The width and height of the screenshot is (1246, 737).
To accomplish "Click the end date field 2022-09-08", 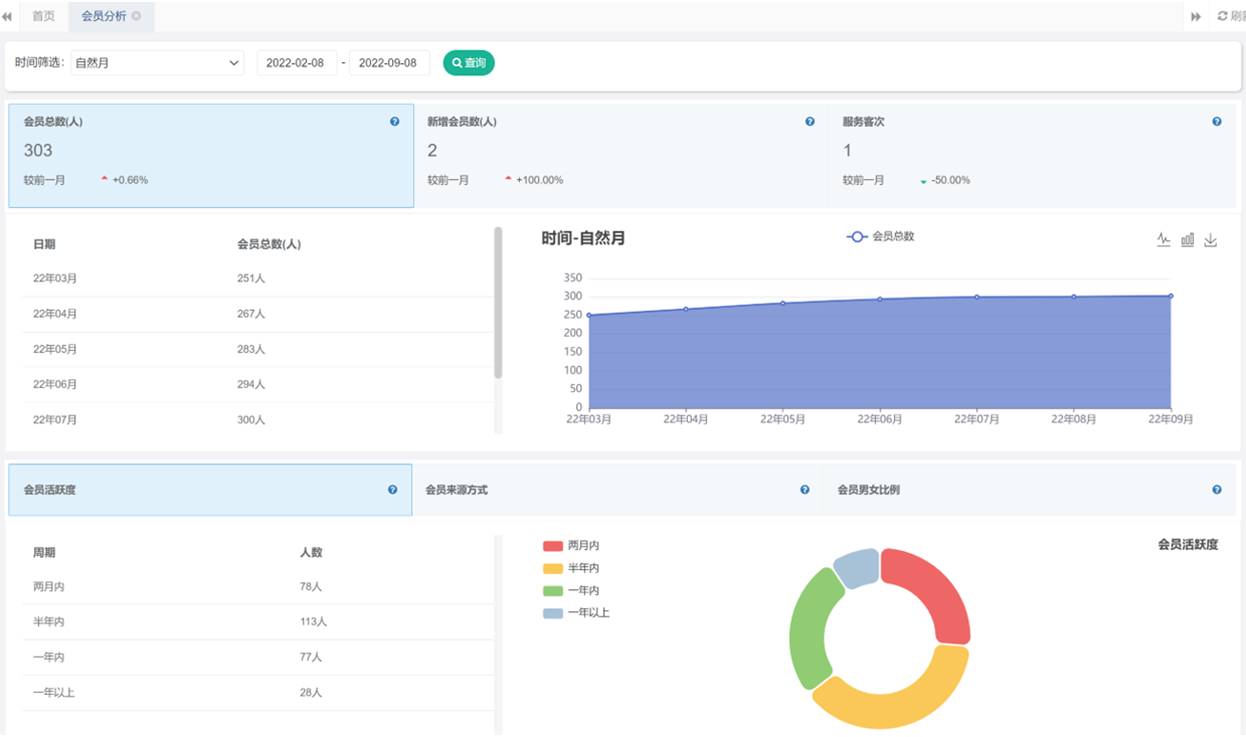I will pos(389,63).
